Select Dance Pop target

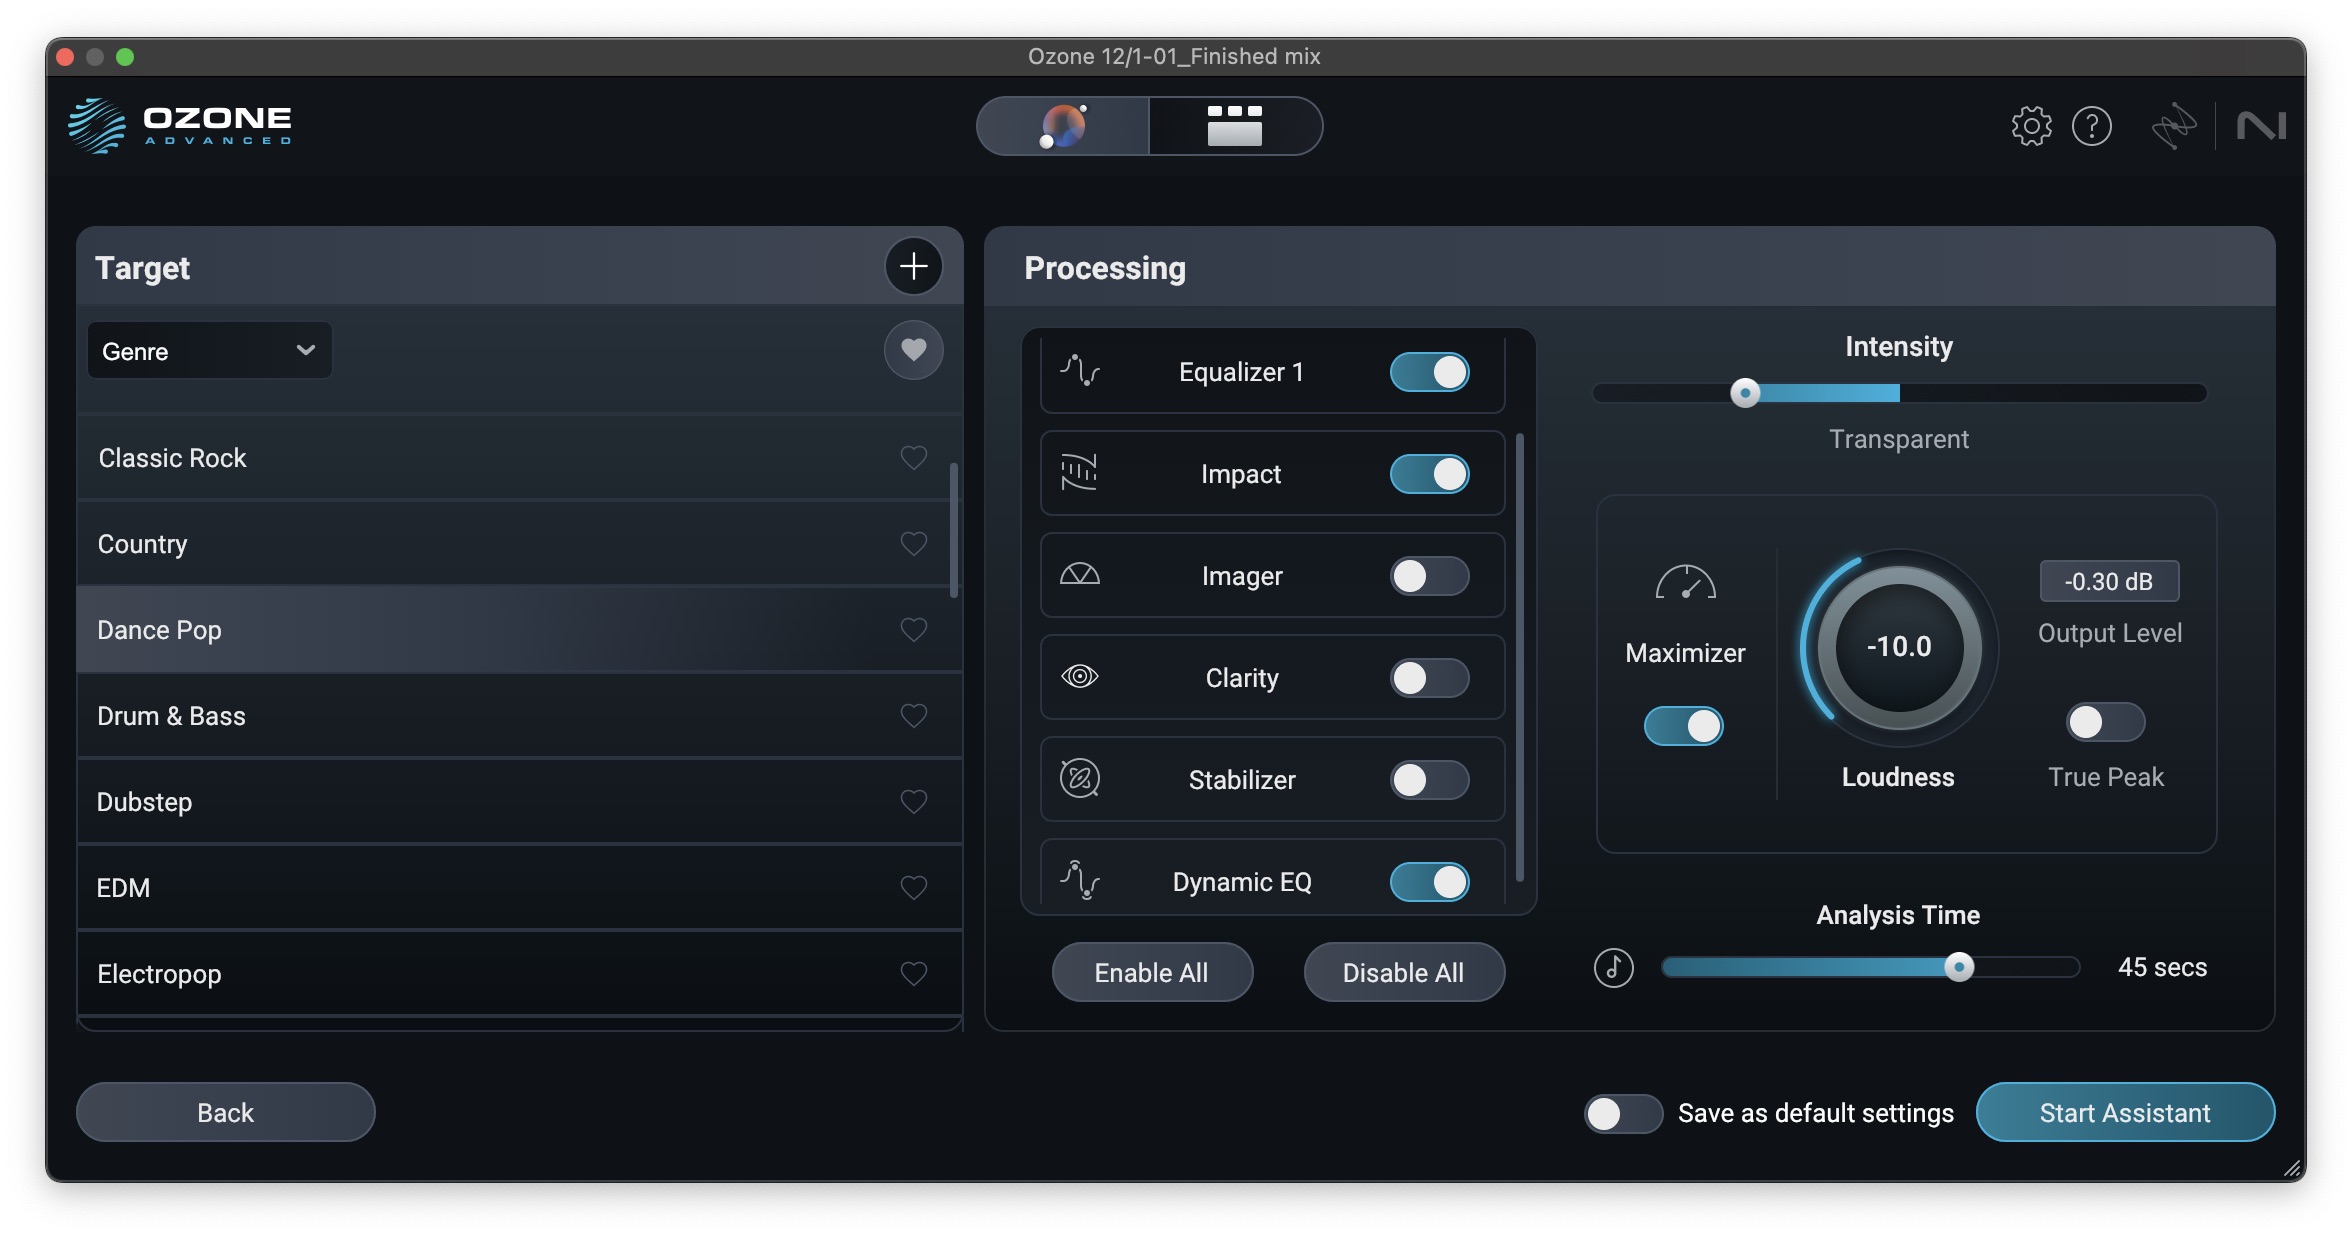[x=519, y=630]
